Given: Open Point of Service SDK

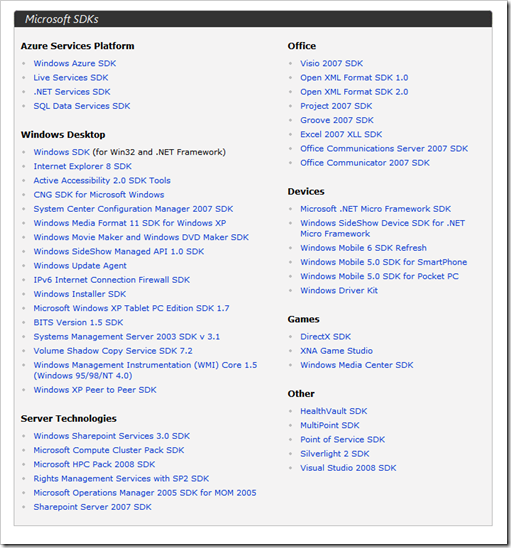Looking at the screenshot, I should point(343,439).
